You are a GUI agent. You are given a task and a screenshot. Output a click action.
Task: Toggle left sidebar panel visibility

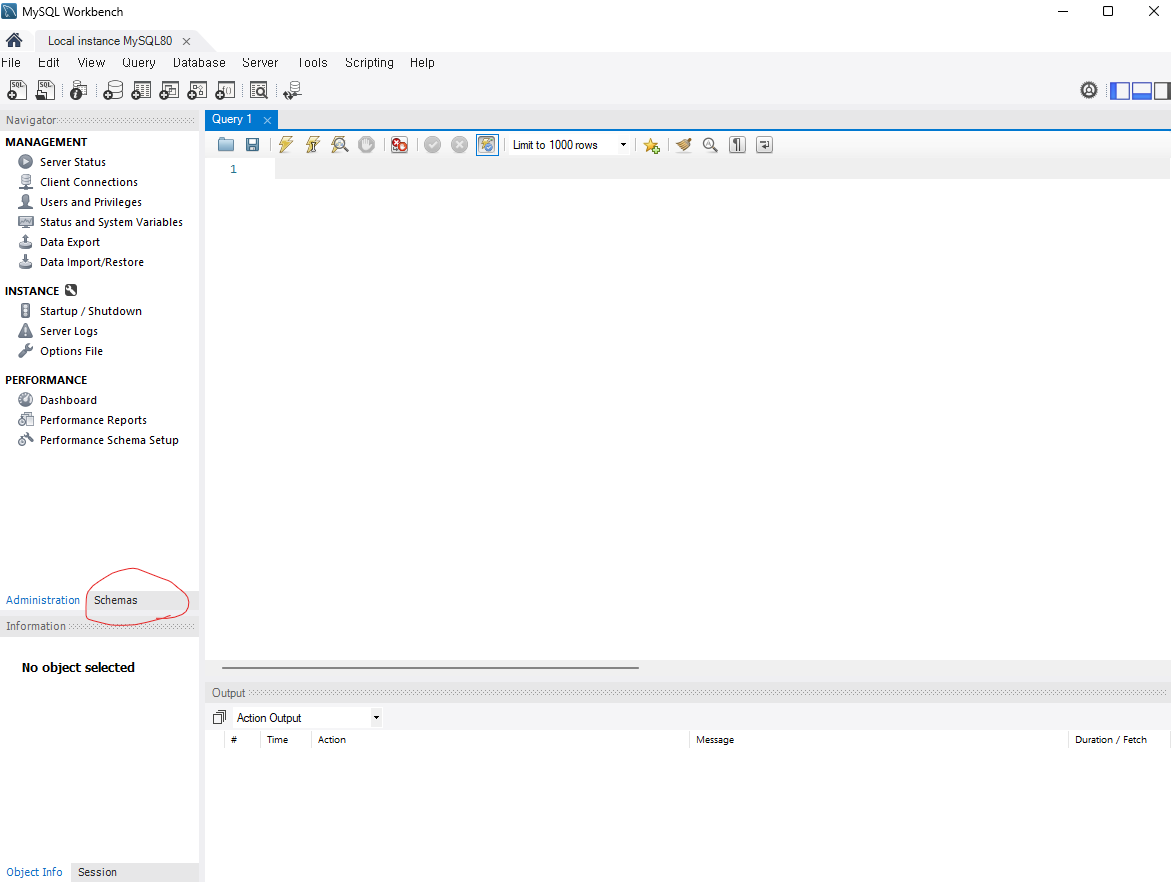tap(1119, 90)
